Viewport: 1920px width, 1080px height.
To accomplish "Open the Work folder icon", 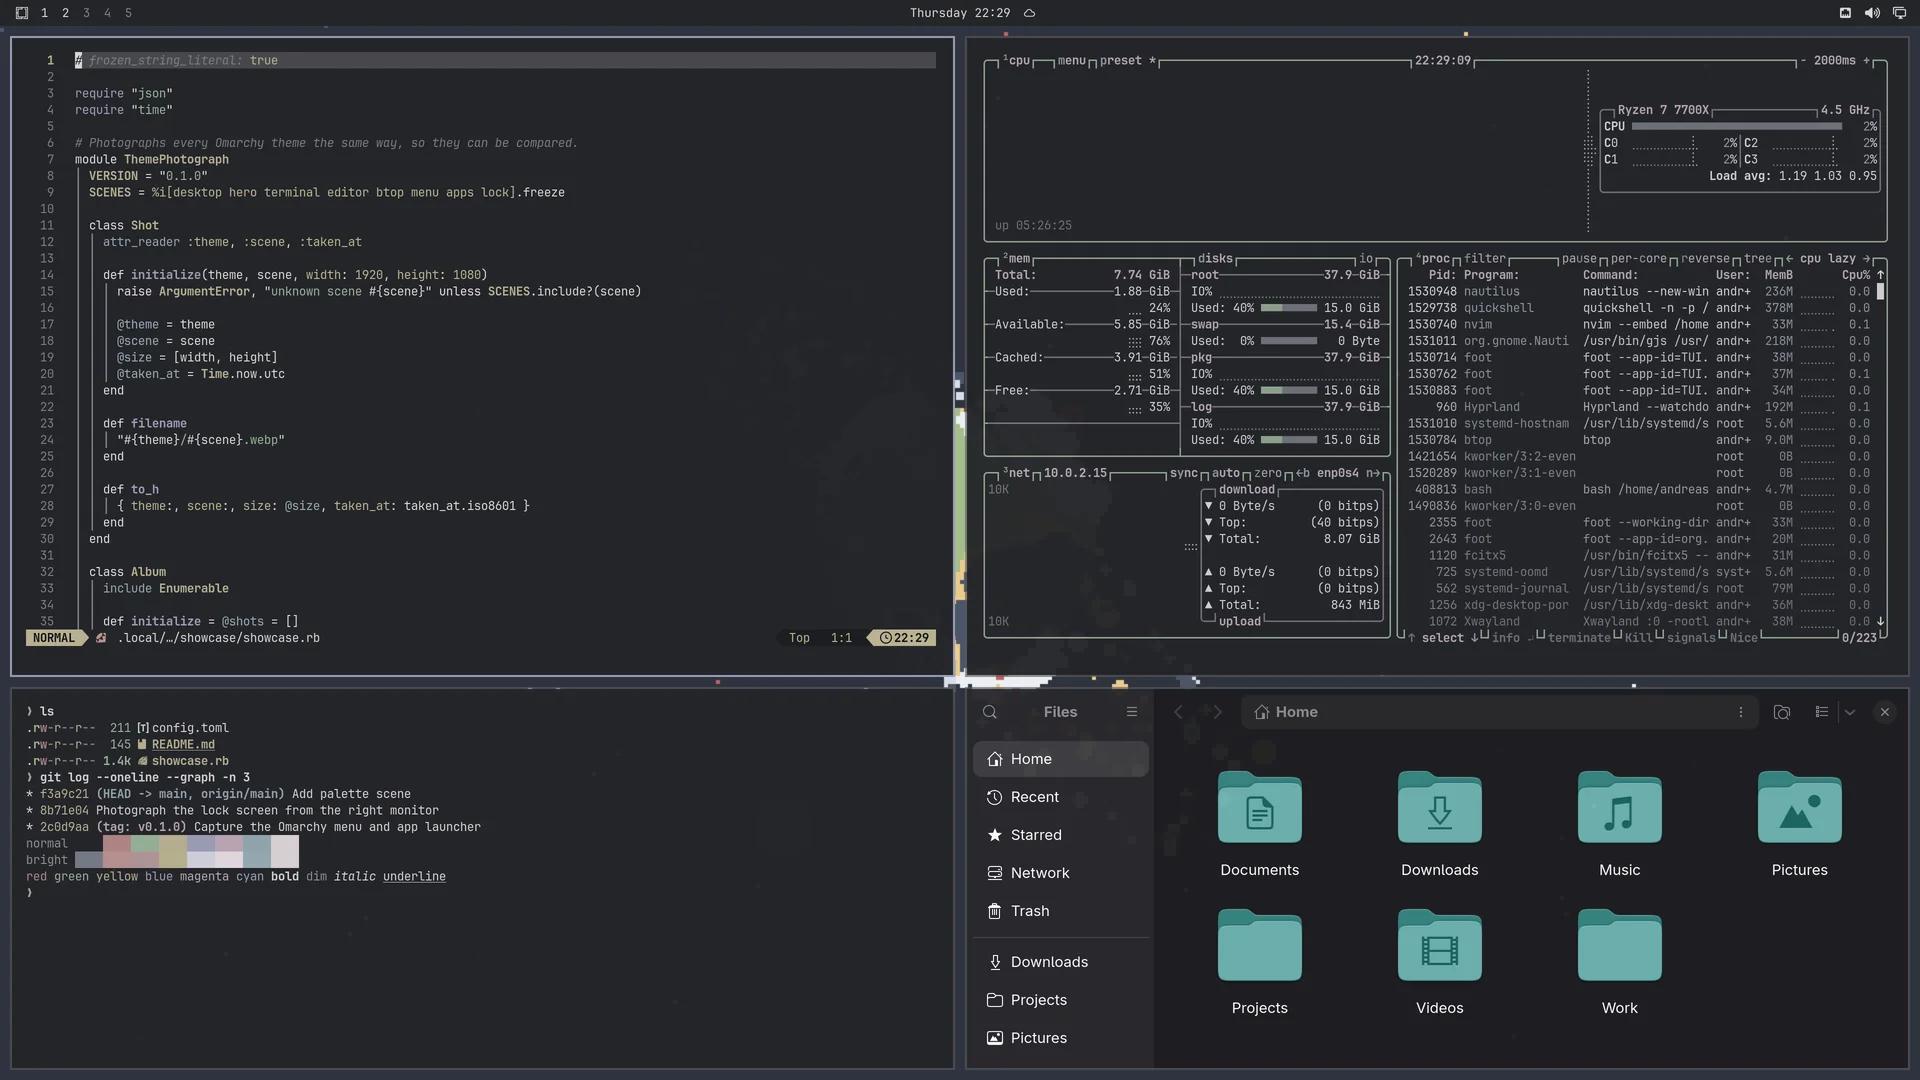I will tap(1620, 946).
